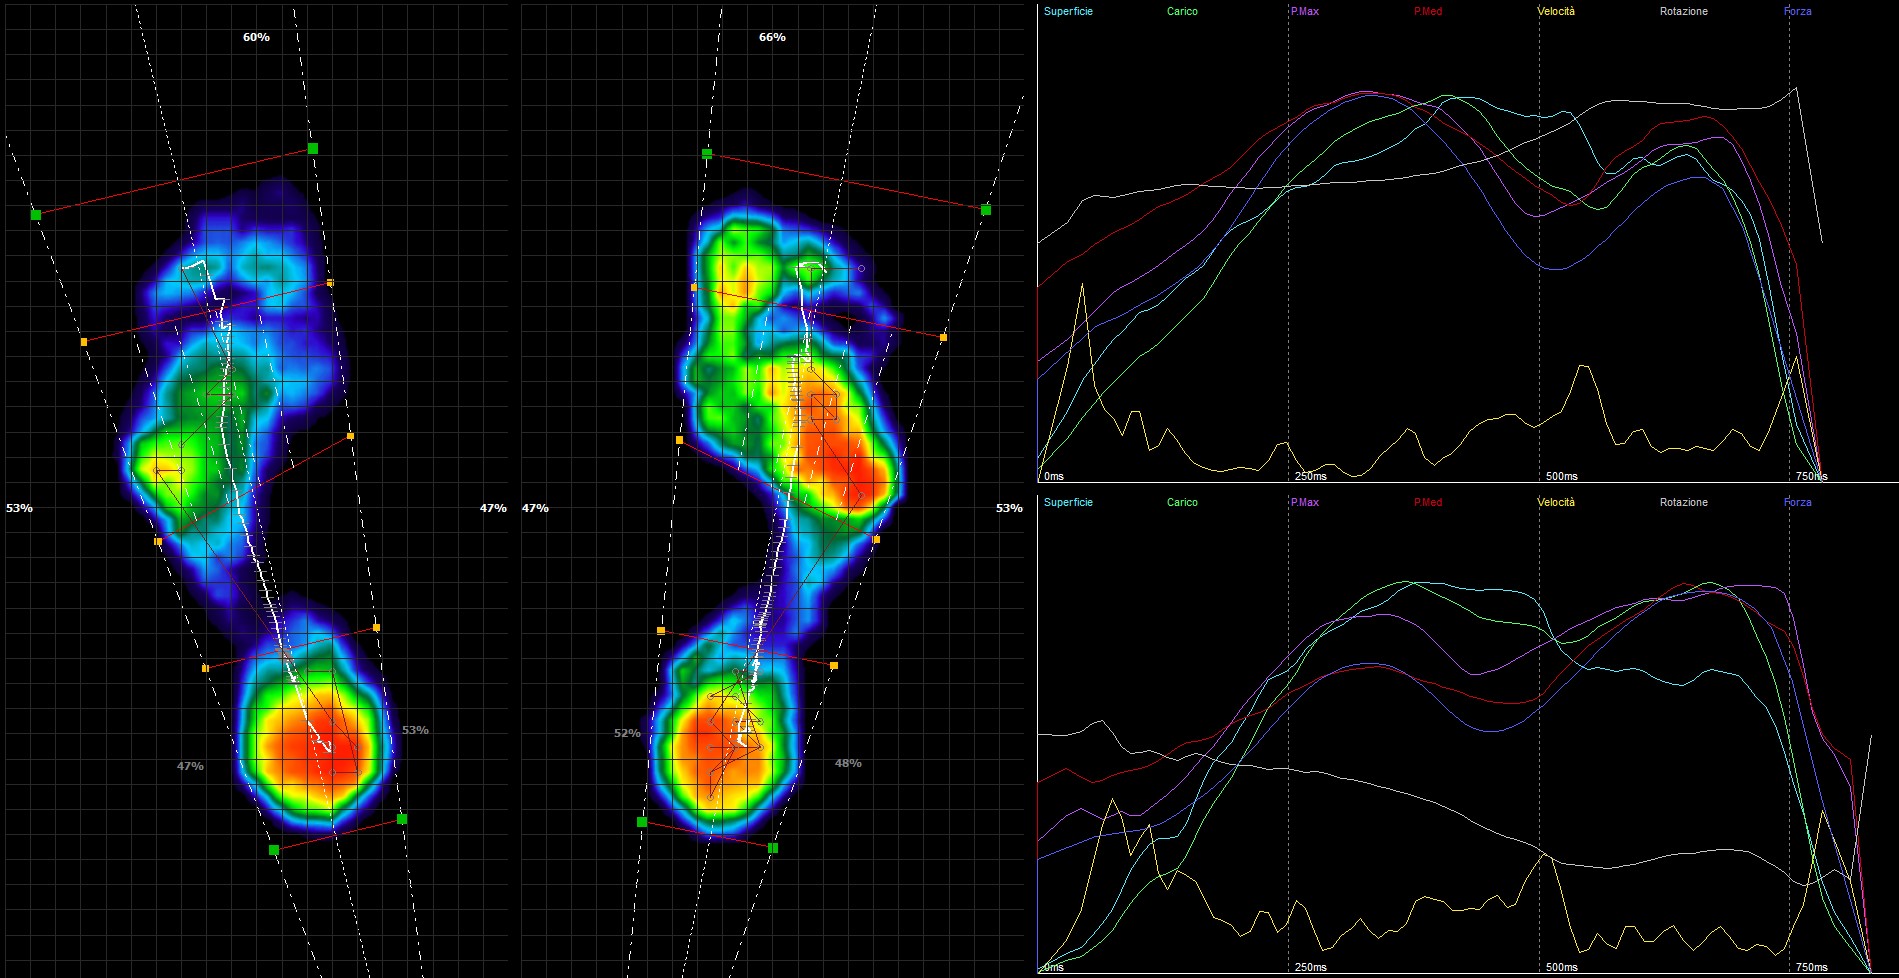Screen dimensions: 1899x978
Task: Select Rotazione legend in the upper graph
Action: pos(1683,12)
